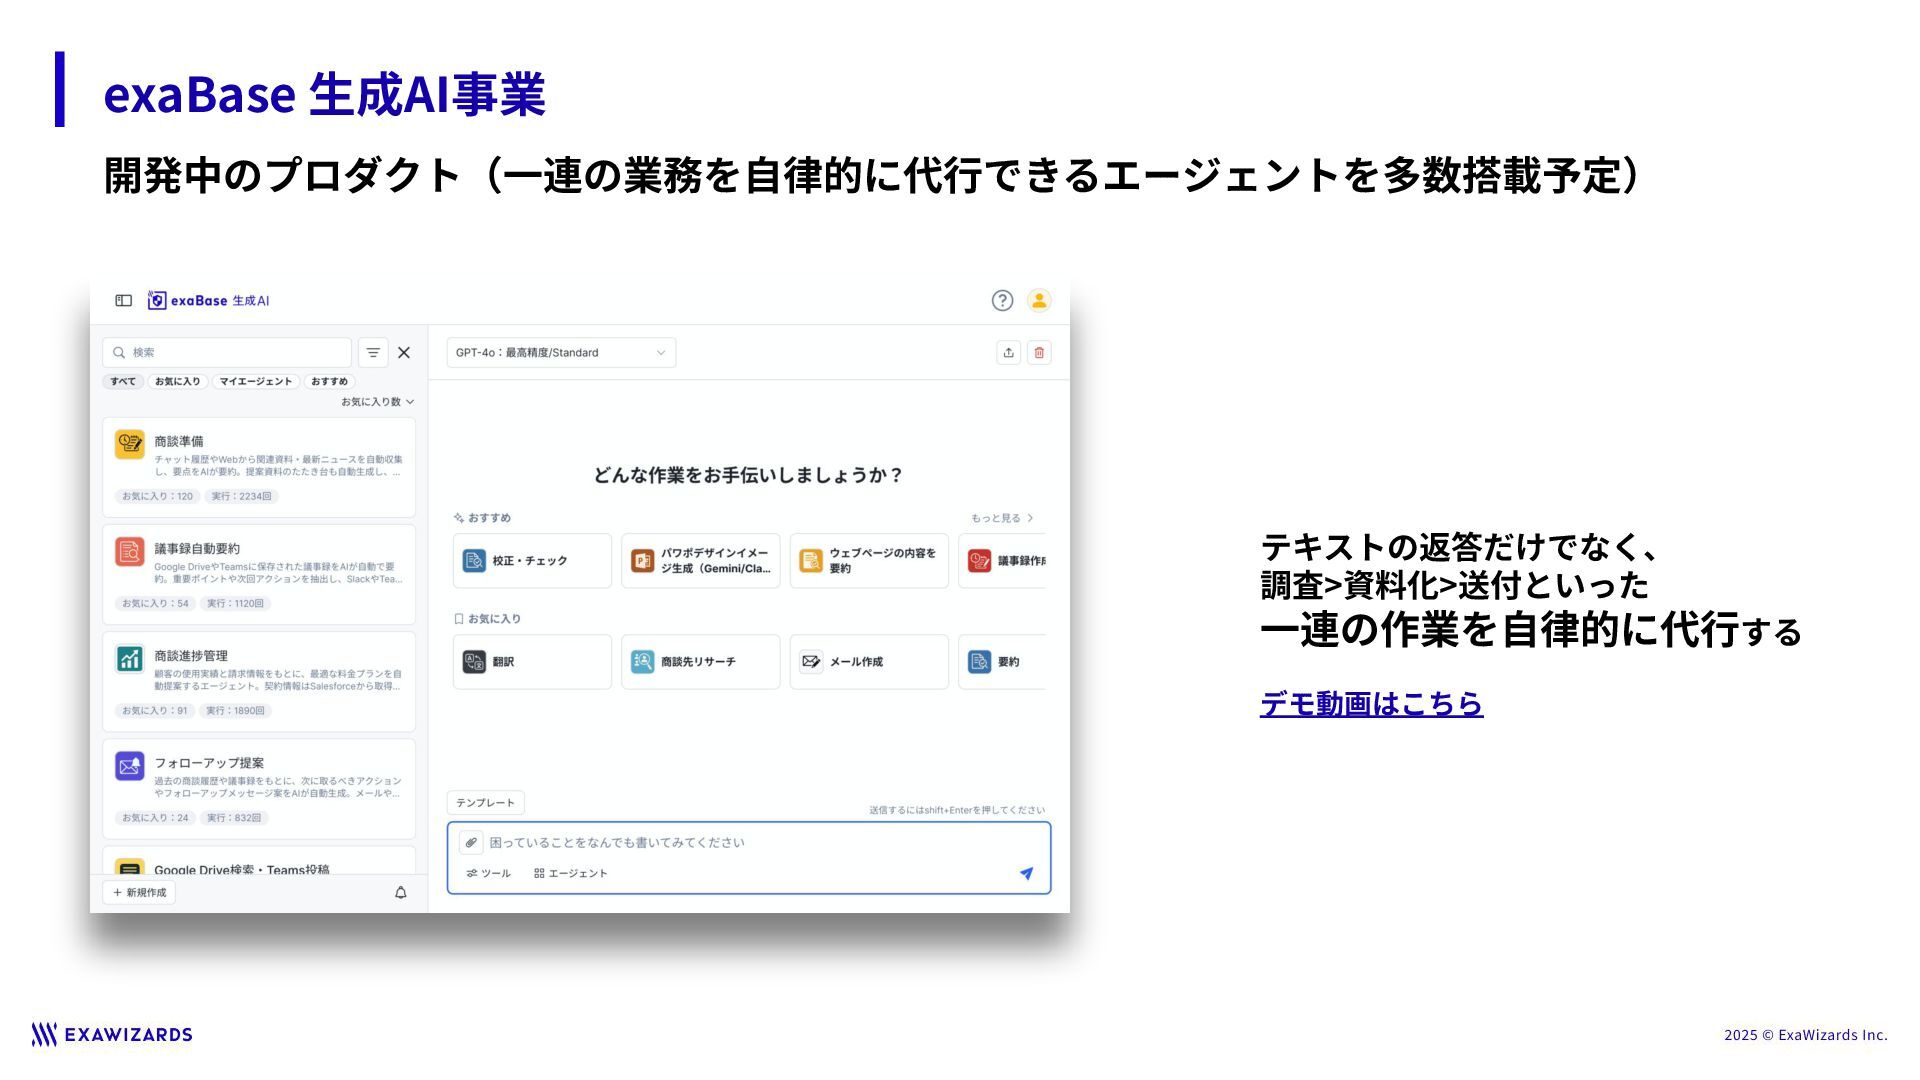Click the 新規作成 button
1920x1080 pixels.
coord(139,892)
